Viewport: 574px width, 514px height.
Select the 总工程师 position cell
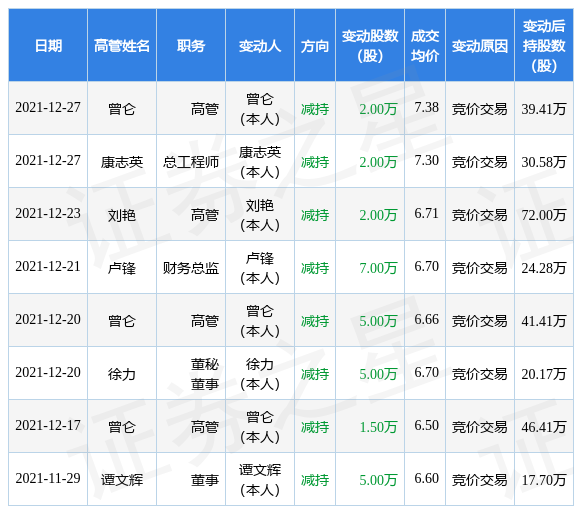pyautogui.click(x=191, y=162)
